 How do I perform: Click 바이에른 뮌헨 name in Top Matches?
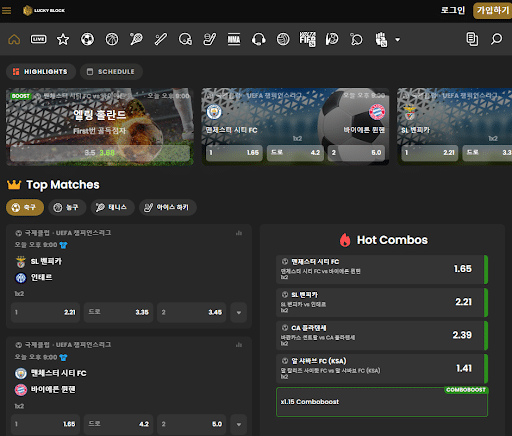point(53,389)
